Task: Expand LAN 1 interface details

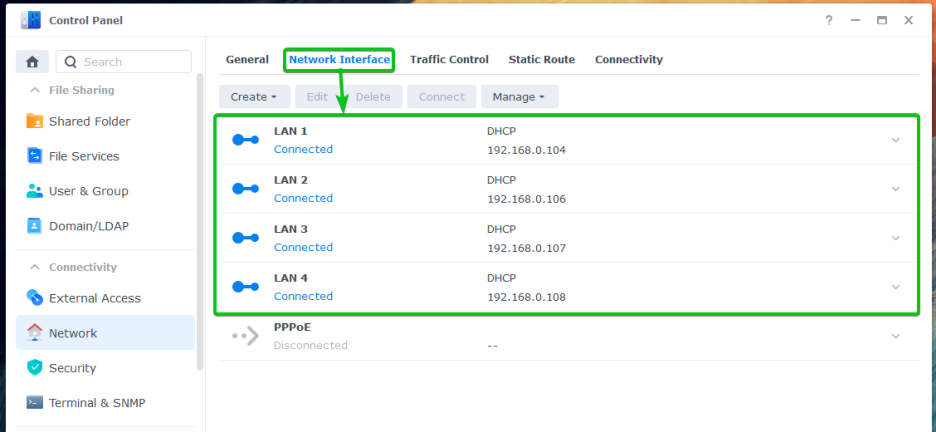Action: [895, 140]
